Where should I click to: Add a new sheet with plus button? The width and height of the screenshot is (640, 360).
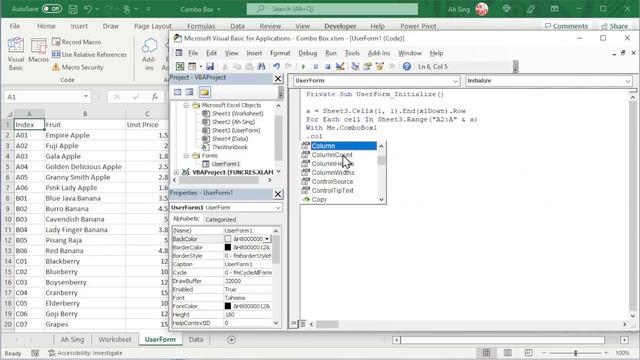coord(231,340)
